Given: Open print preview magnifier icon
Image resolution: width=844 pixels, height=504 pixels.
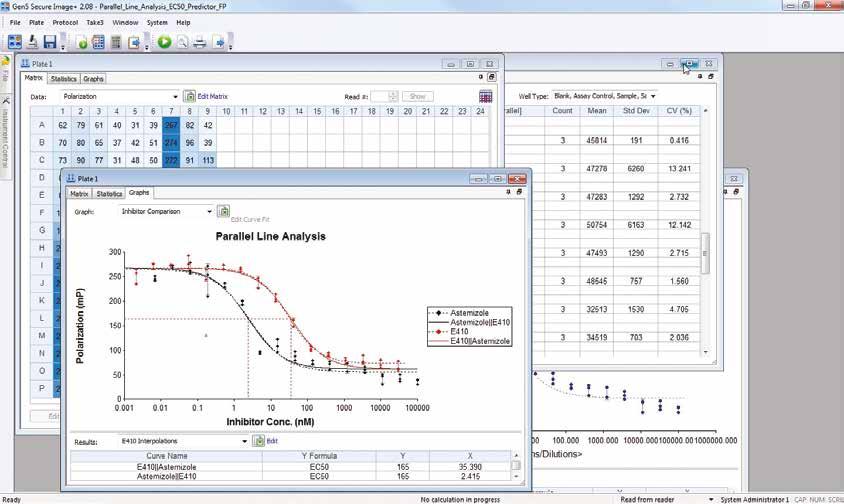Looking at the screenshot, I should pos(182,42).
